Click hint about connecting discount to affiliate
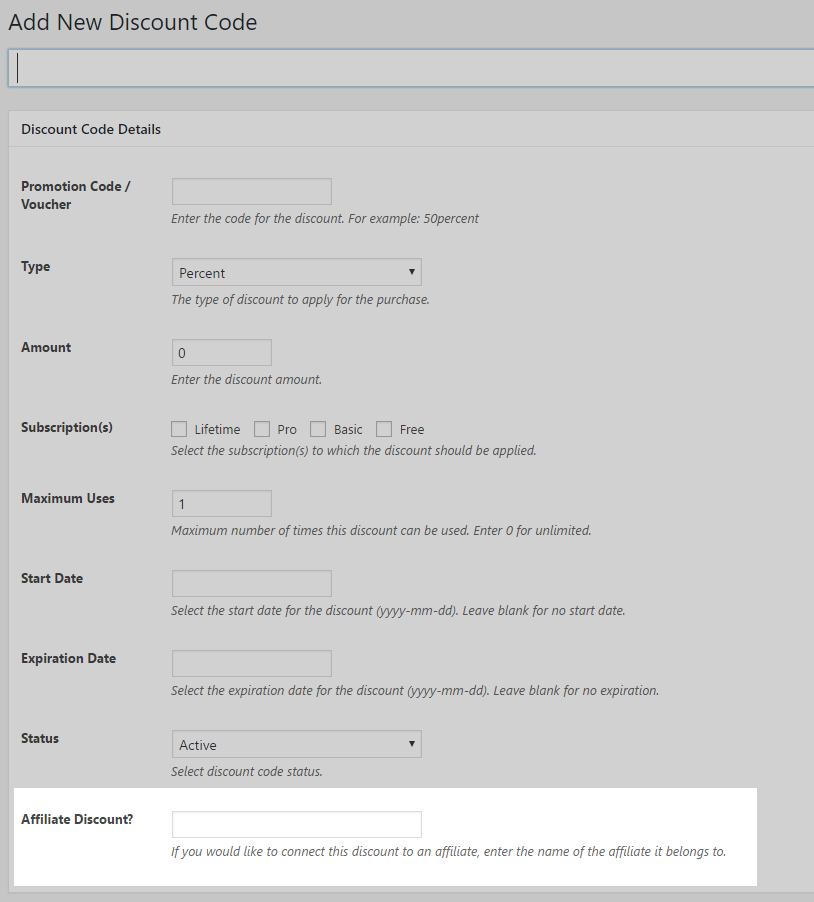The width and height of the screenshot is (814, 902). (448, 851)
